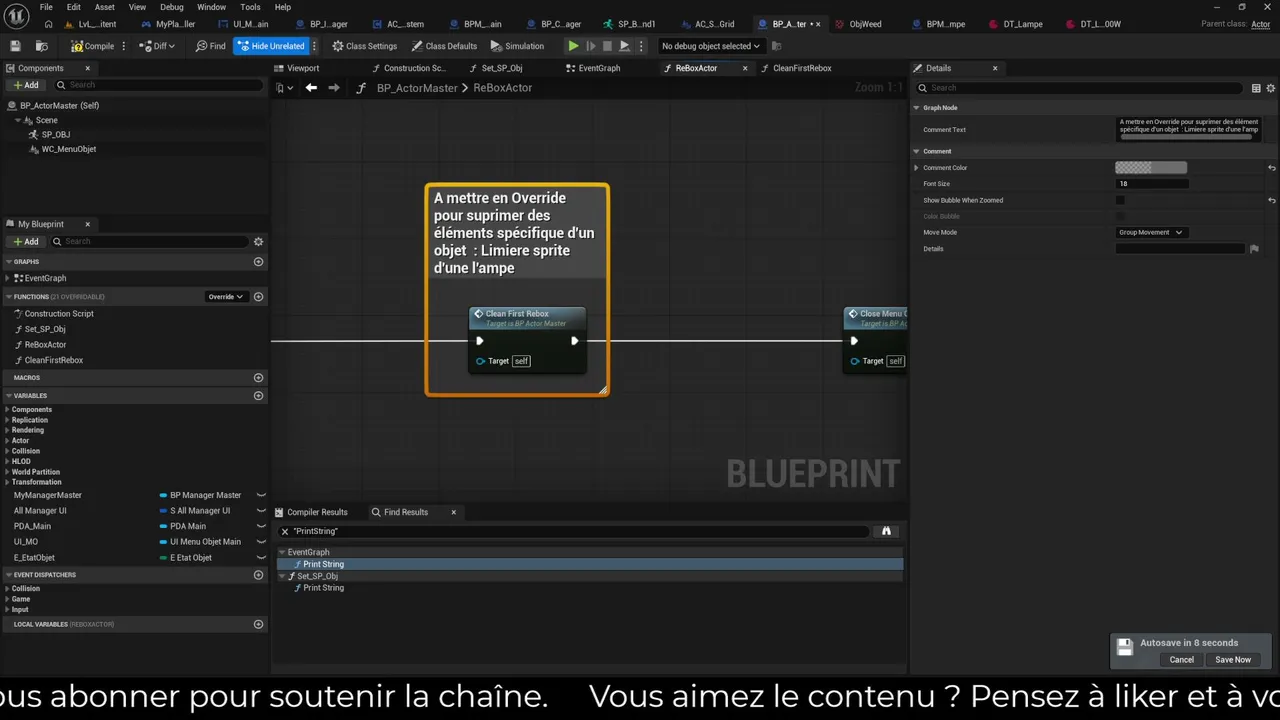
Task: Toggle visibility of All Manager UI variable
Action: (x=261, y=511)
